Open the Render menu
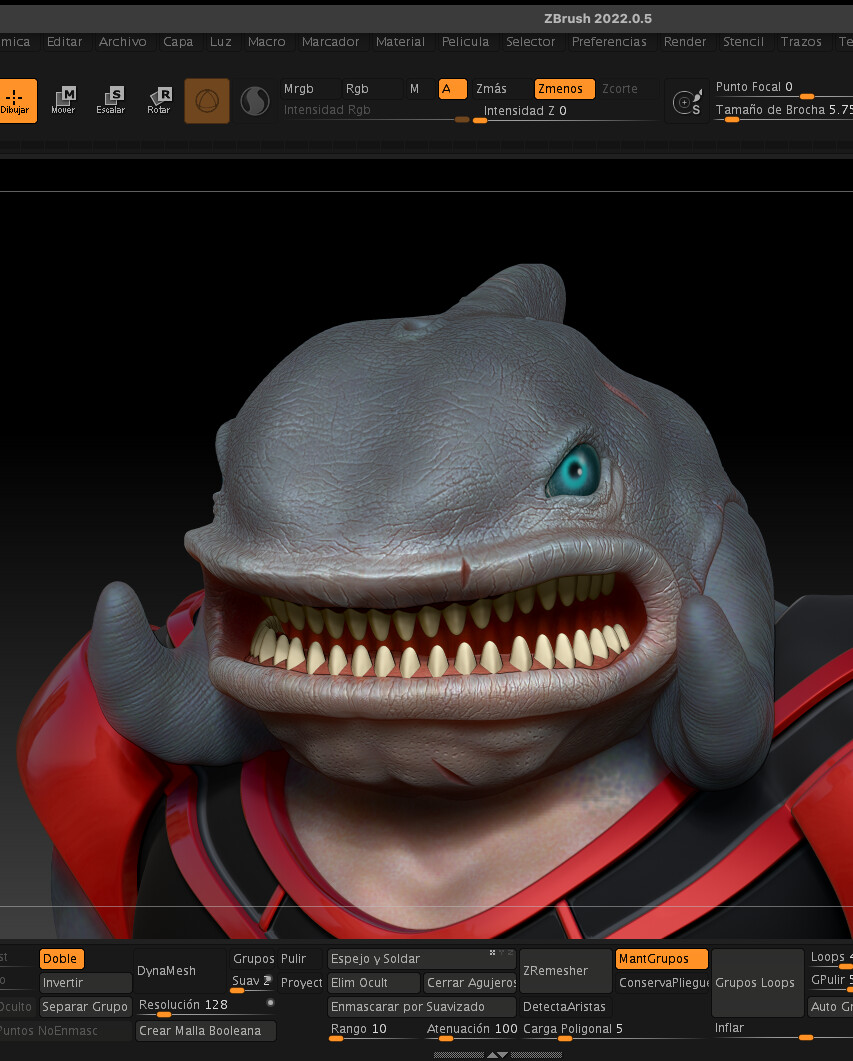The image size is (853, 1061). pos(685,42)
